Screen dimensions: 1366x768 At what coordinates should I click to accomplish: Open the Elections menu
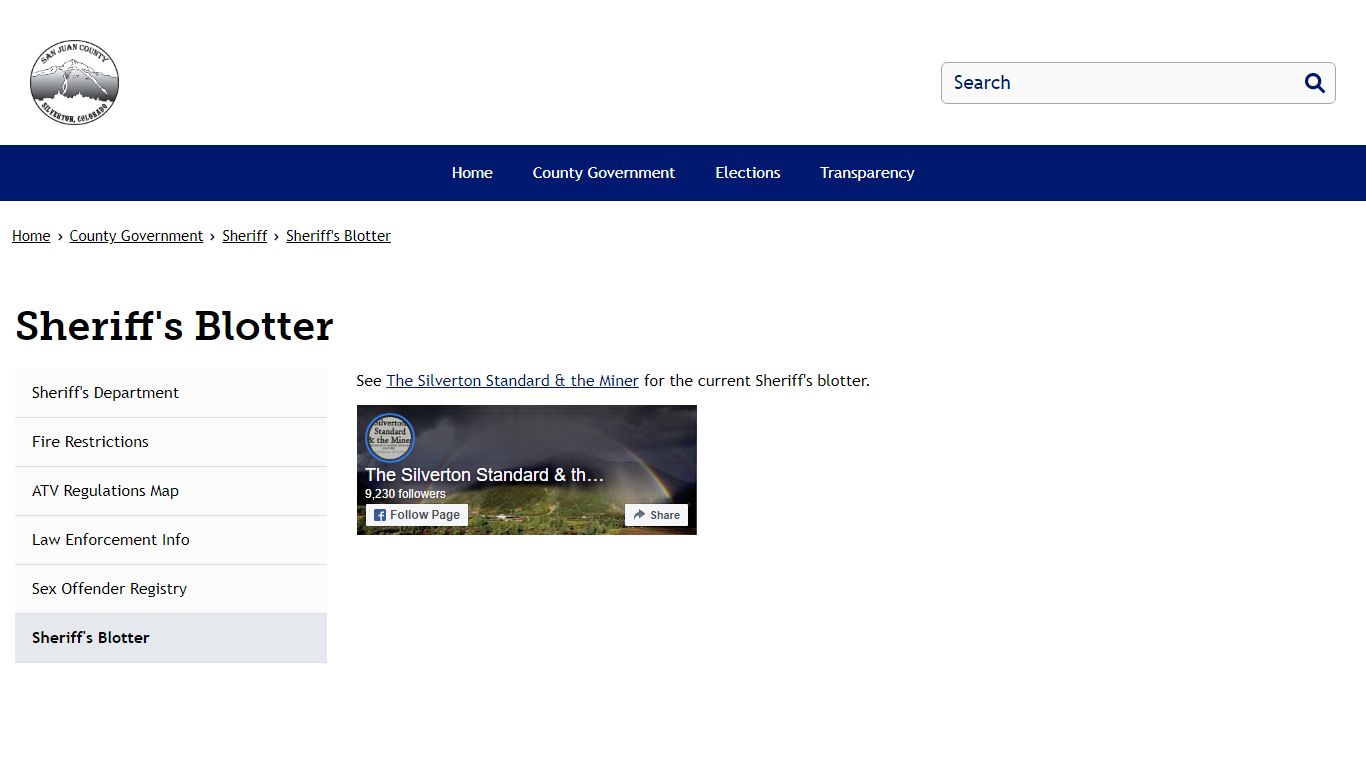(x=748, y=173)
